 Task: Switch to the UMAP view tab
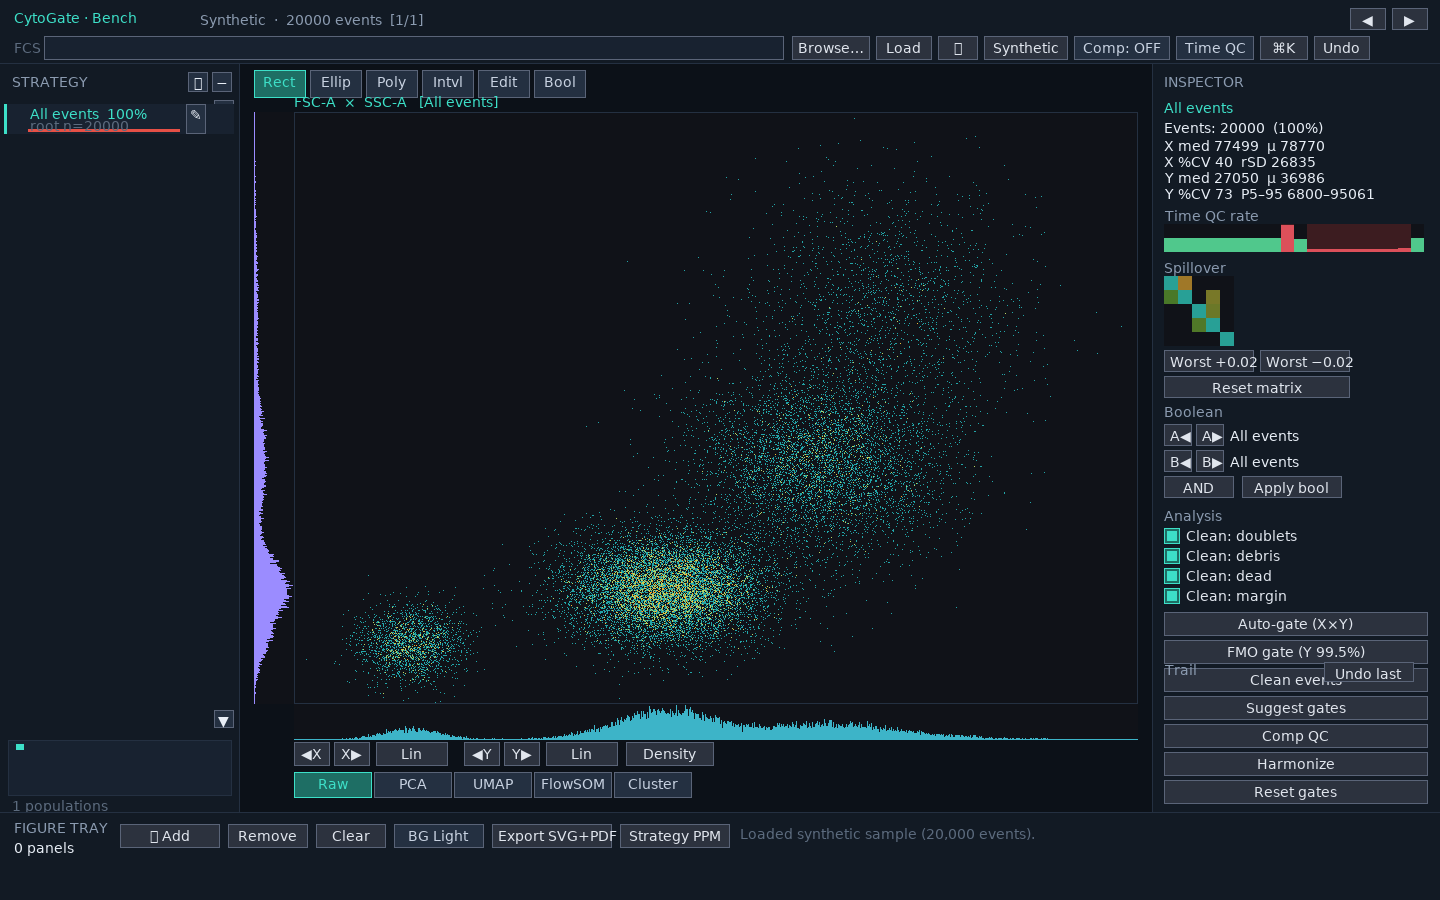[493, 785]
